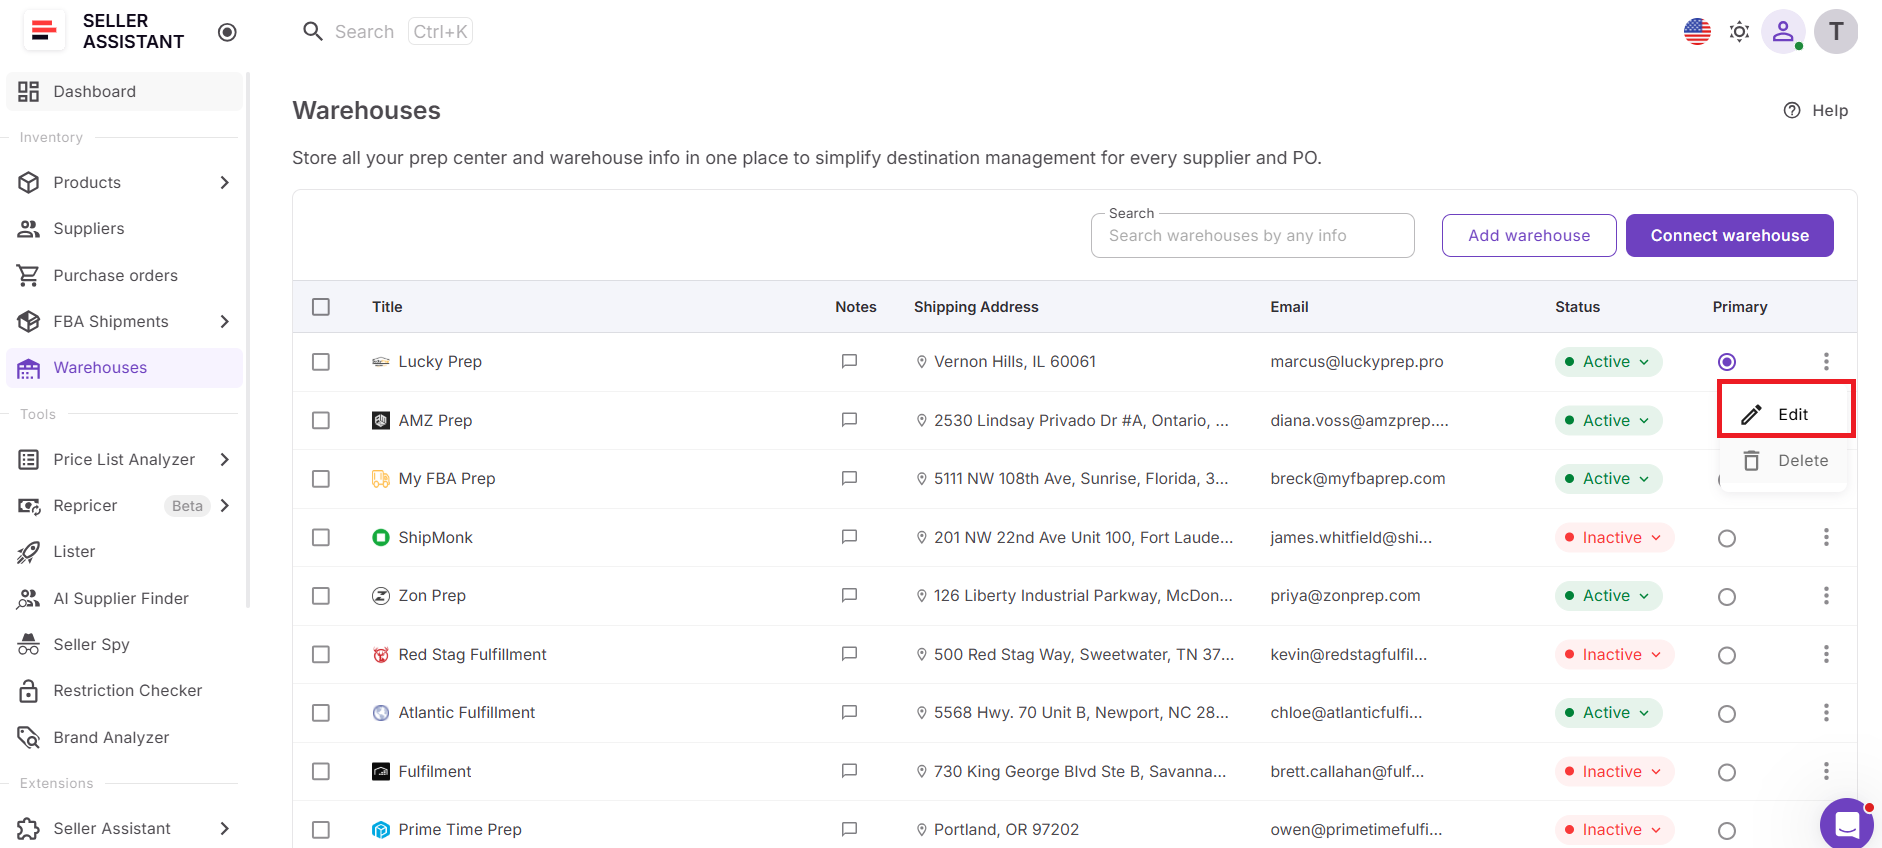Open more options for Red Stag Fulfillment

[1826, 654]
